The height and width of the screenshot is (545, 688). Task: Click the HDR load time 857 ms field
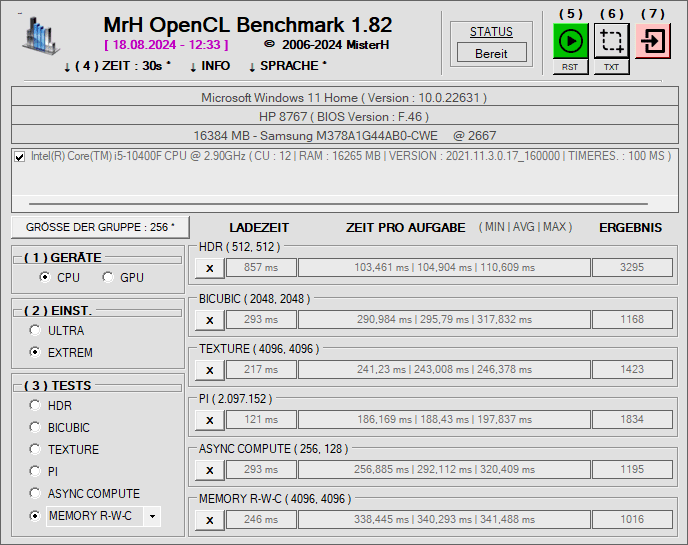(x=261, y=267)
